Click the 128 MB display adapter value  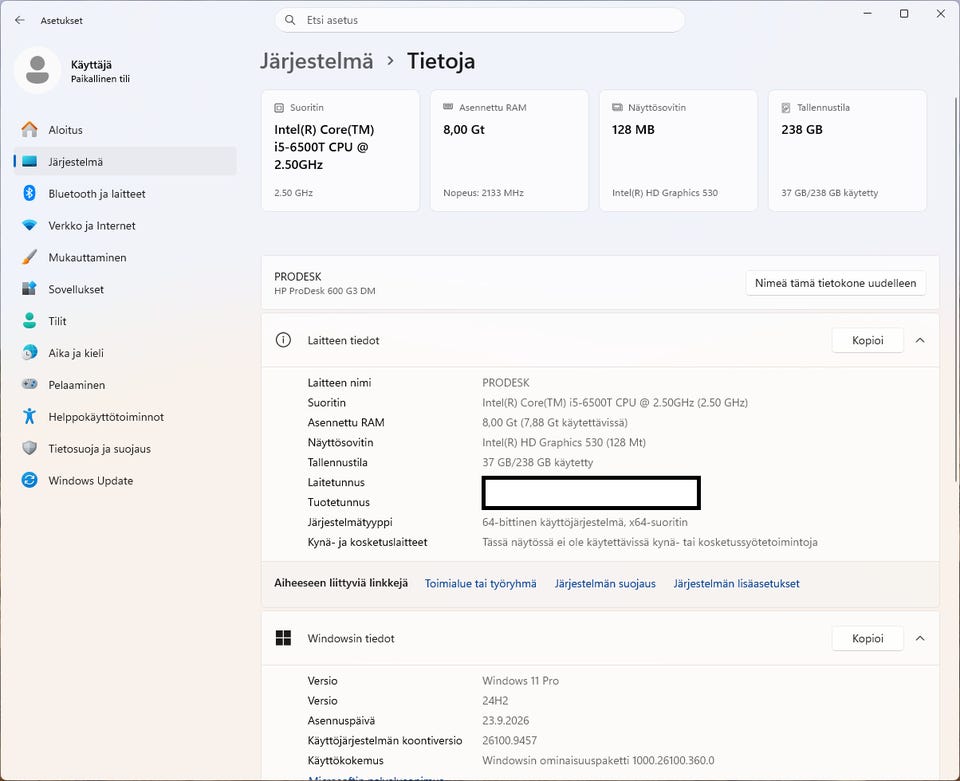[x=633, y=129]
